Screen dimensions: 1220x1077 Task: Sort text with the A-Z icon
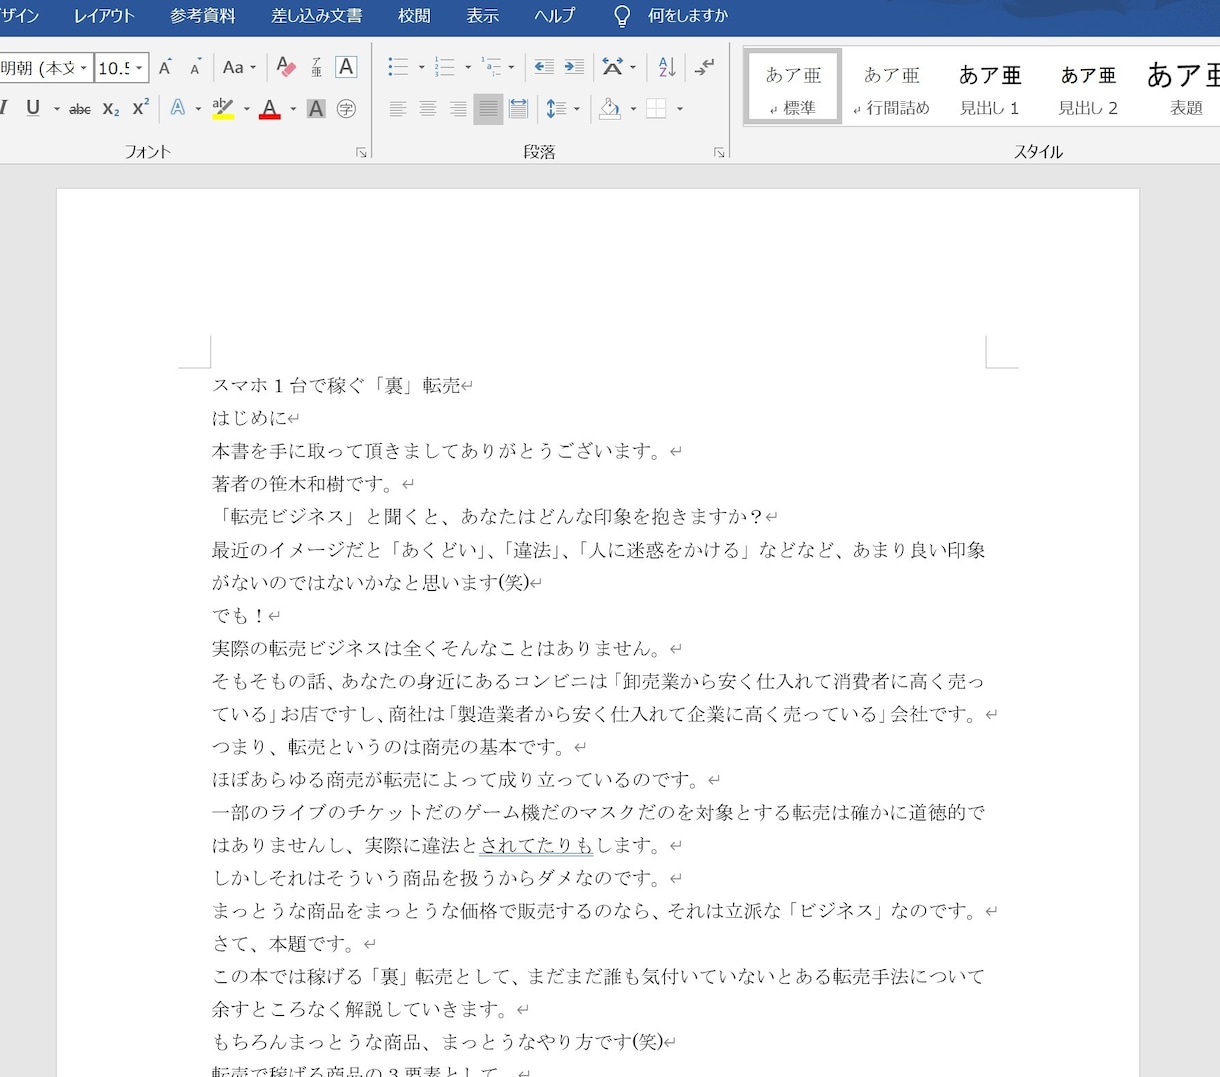[x=667, y=67]
